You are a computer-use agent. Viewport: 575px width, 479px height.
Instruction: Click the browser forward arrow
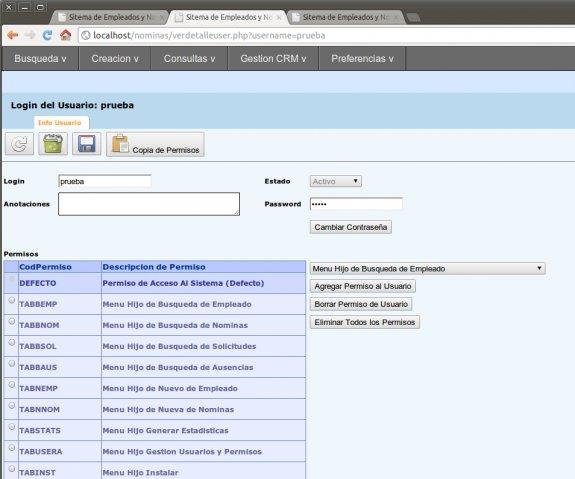tap(30, 35)
